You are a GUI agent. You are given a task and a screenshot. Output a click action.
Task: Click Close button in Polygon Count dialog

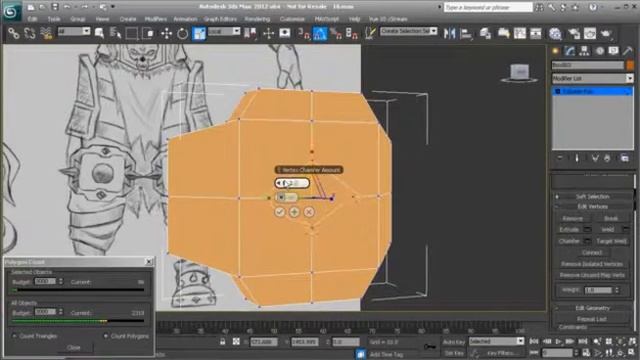(73, 347)
